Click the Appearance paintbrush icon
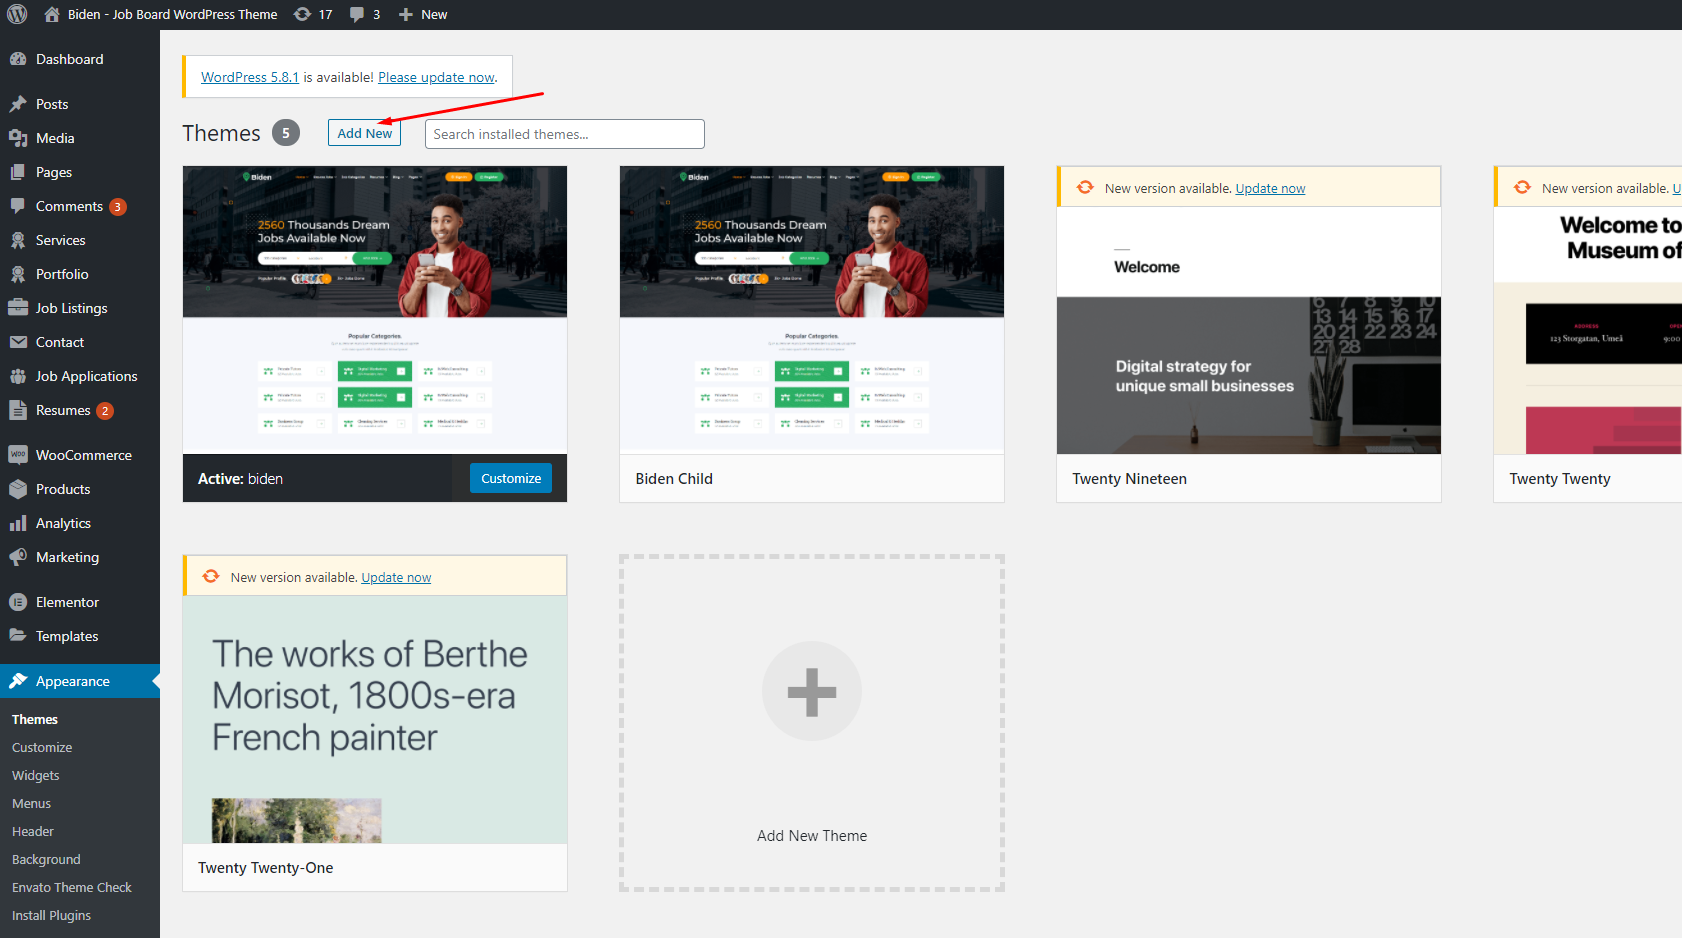This screenshot has width=1682, height=938. 18,681
